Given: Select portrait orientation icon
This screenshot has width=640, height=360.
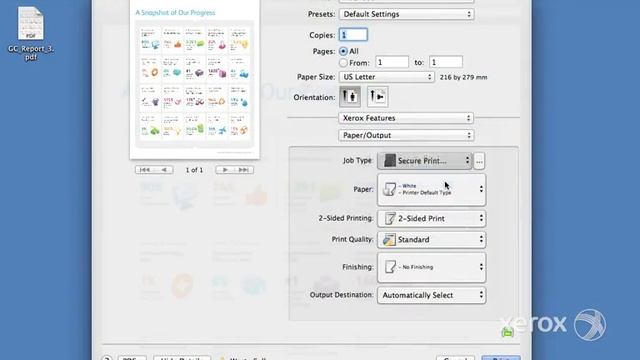Looking at the screenshot, I should click(350, 97).
